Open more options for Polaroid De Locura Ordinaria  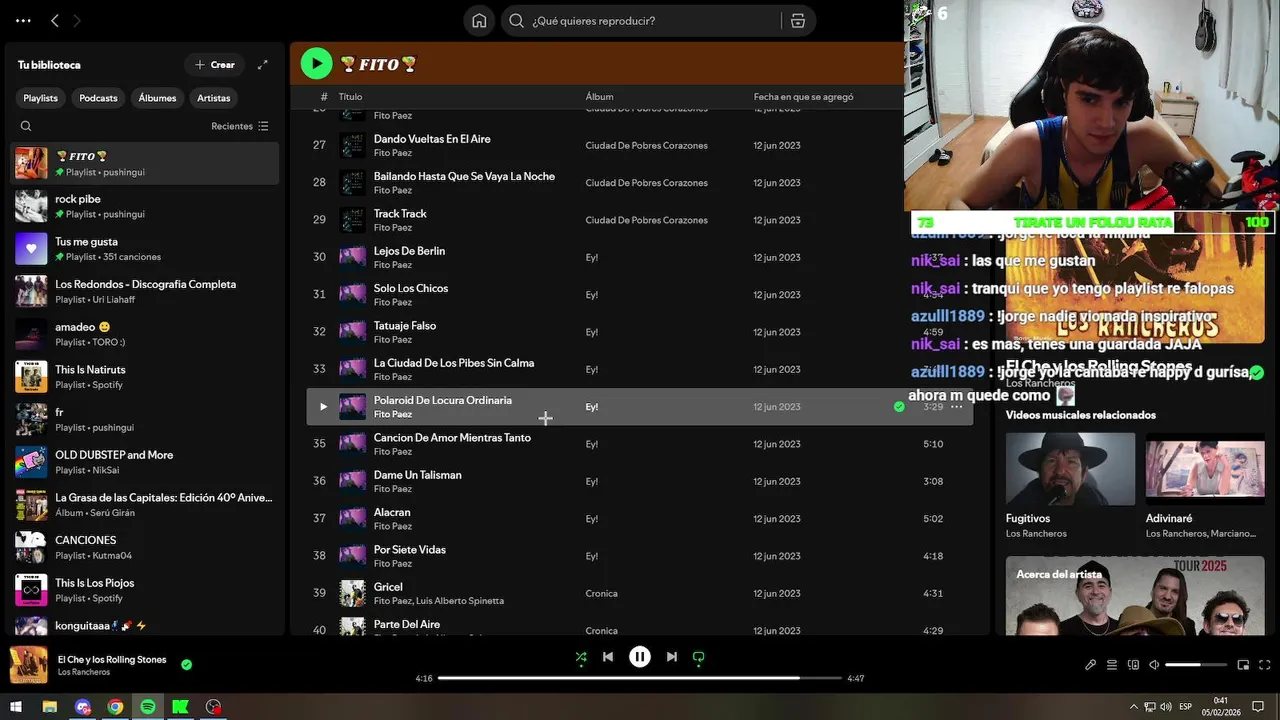957,407
